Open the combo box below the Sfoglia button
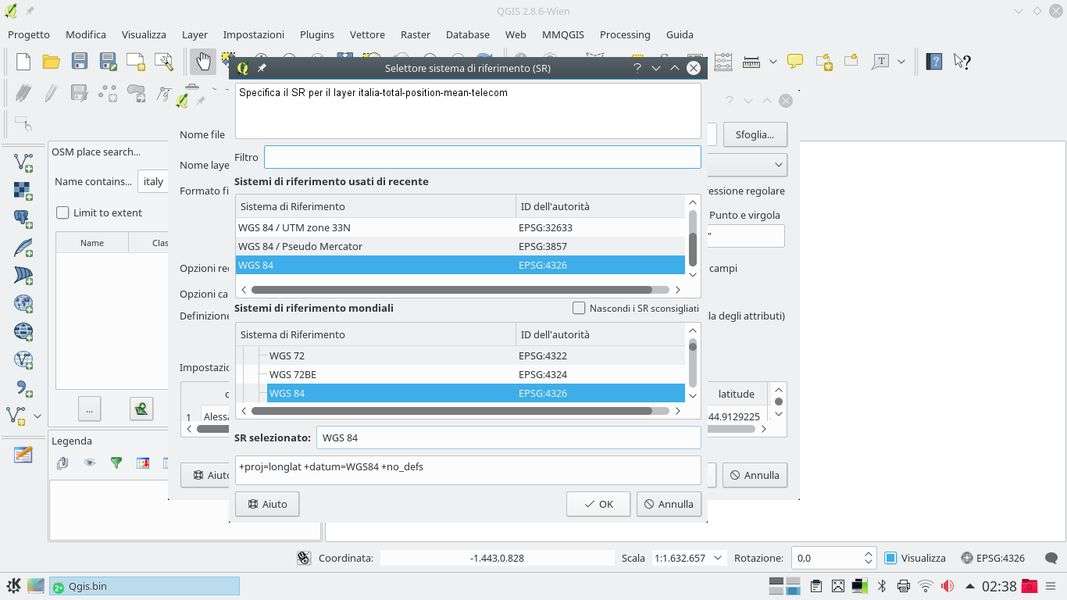Screen dimensions: 1067x600 (x=748, y=165)
